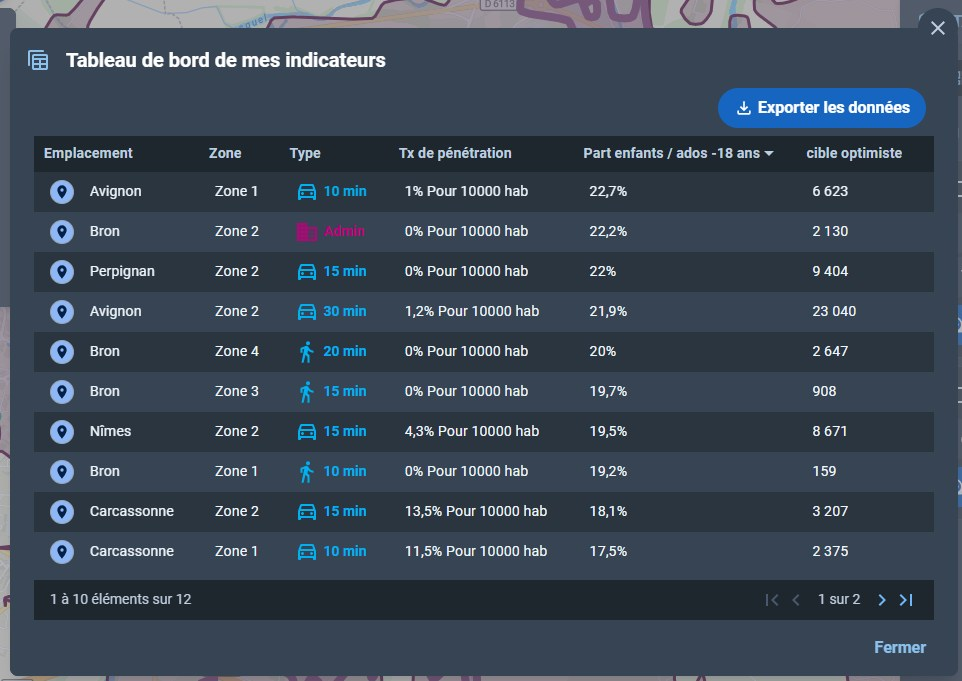Click the car icon in Nîmes row
The image size is (962, 681).
click(307, 432)
